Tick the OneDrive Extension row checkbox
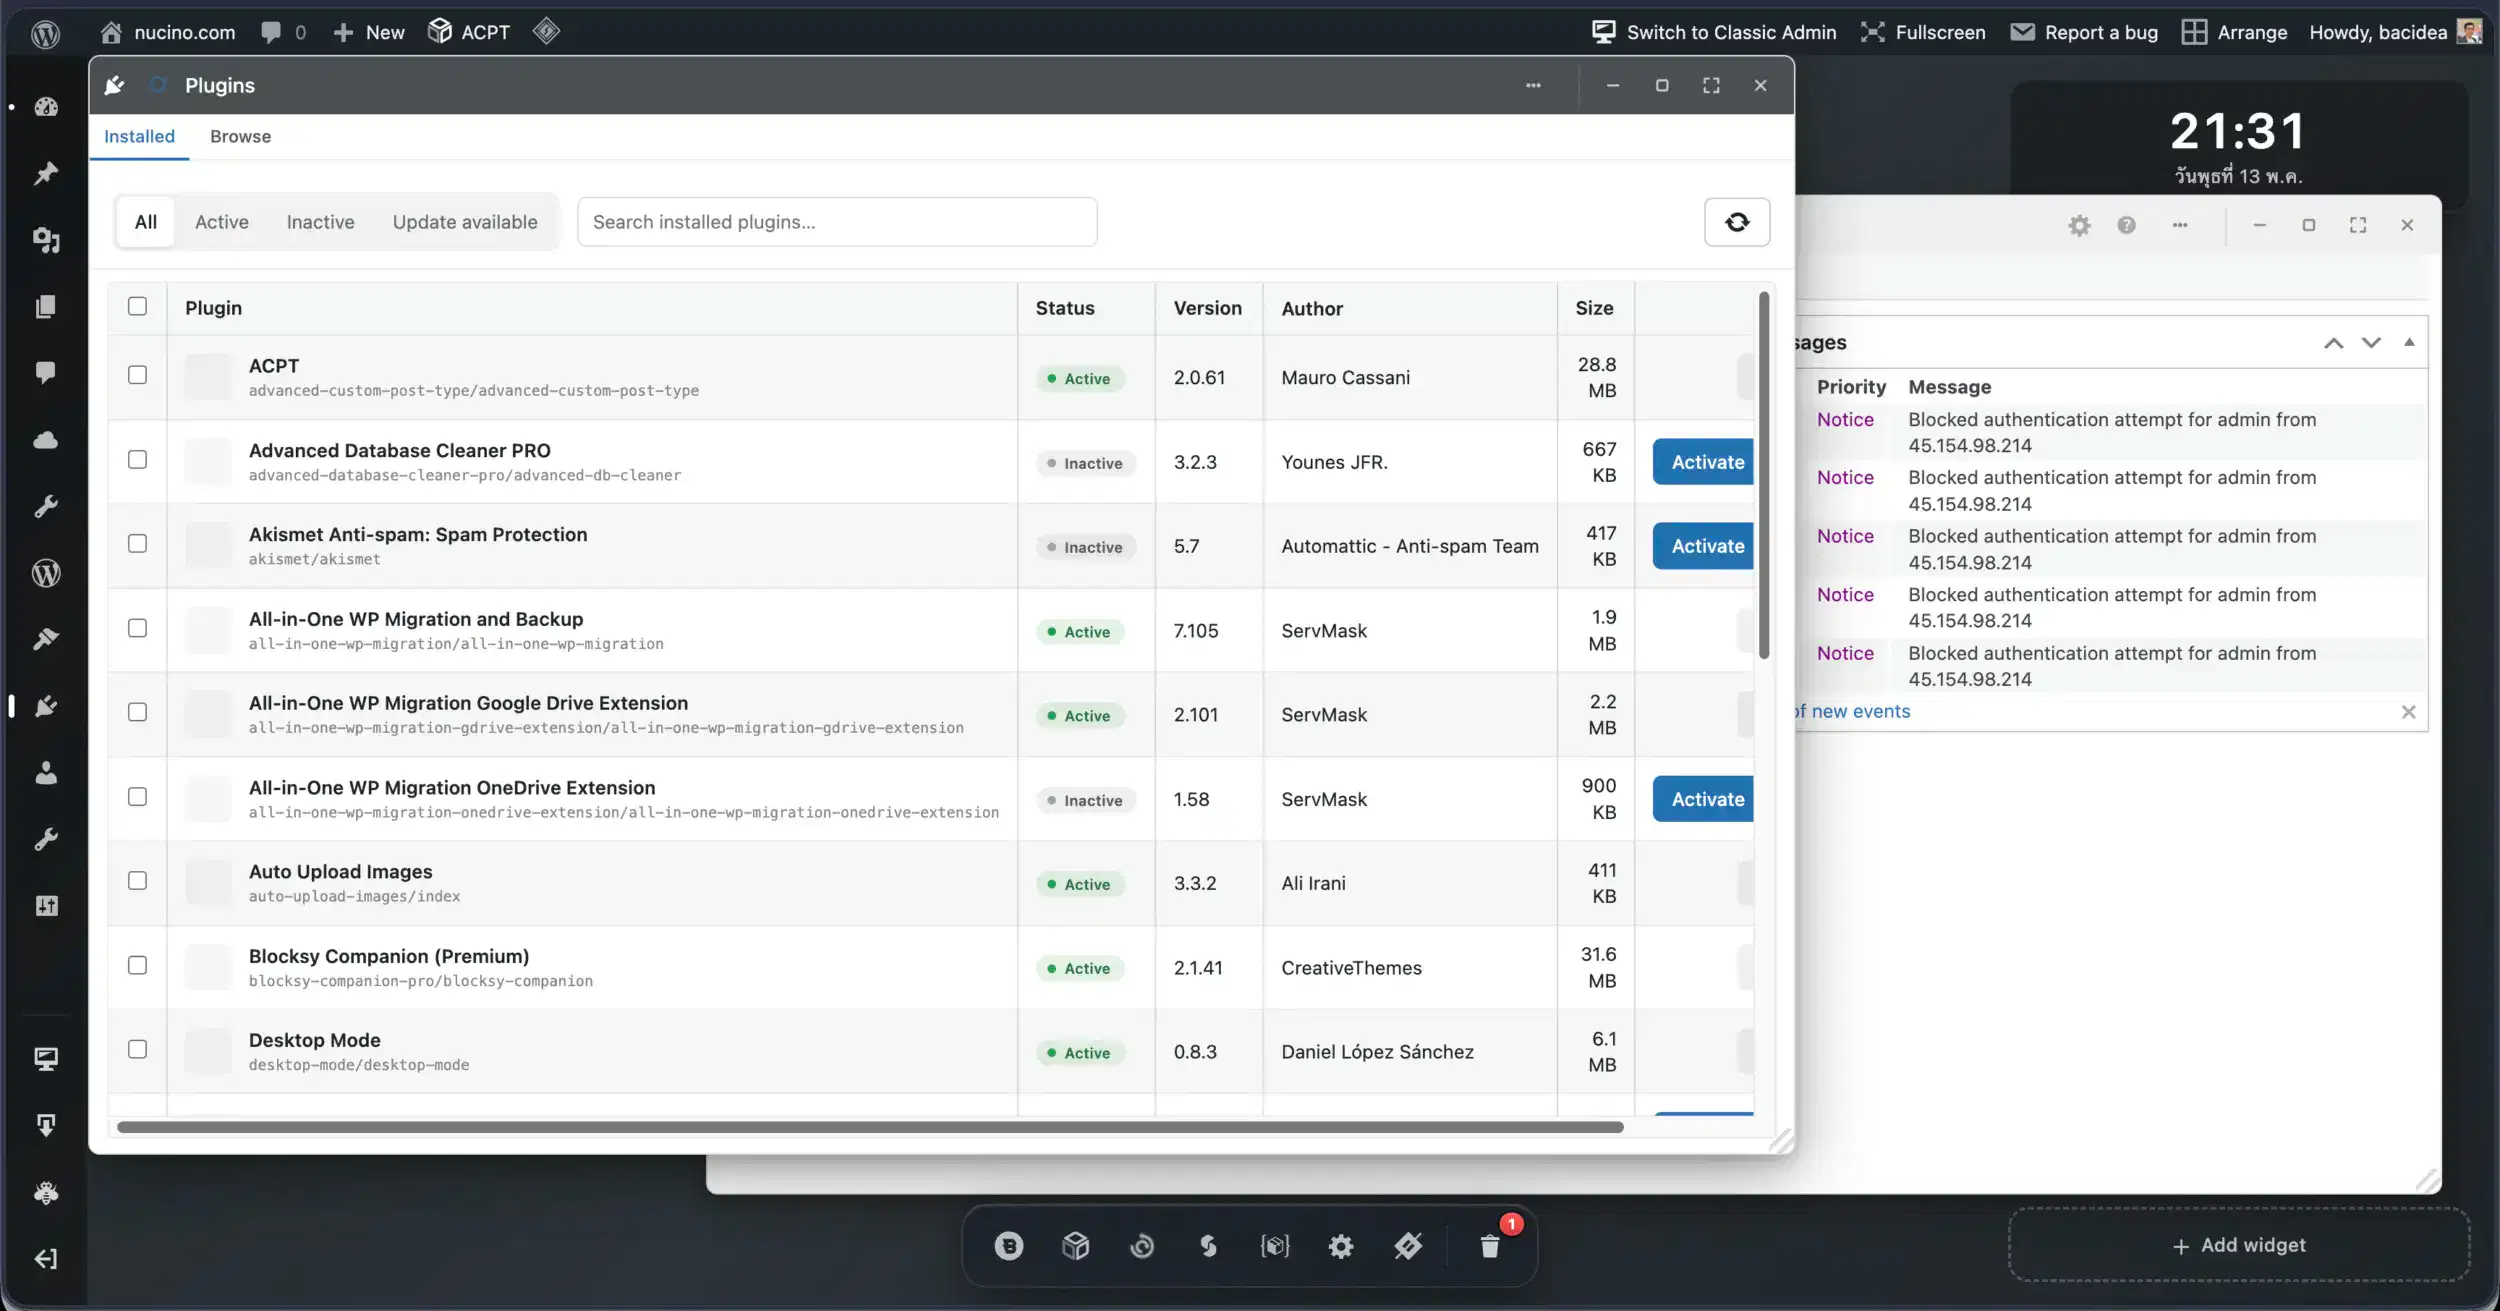The height and width of the screenshot is (1311, 2500). pyautogui.click(x=137, y=796)
